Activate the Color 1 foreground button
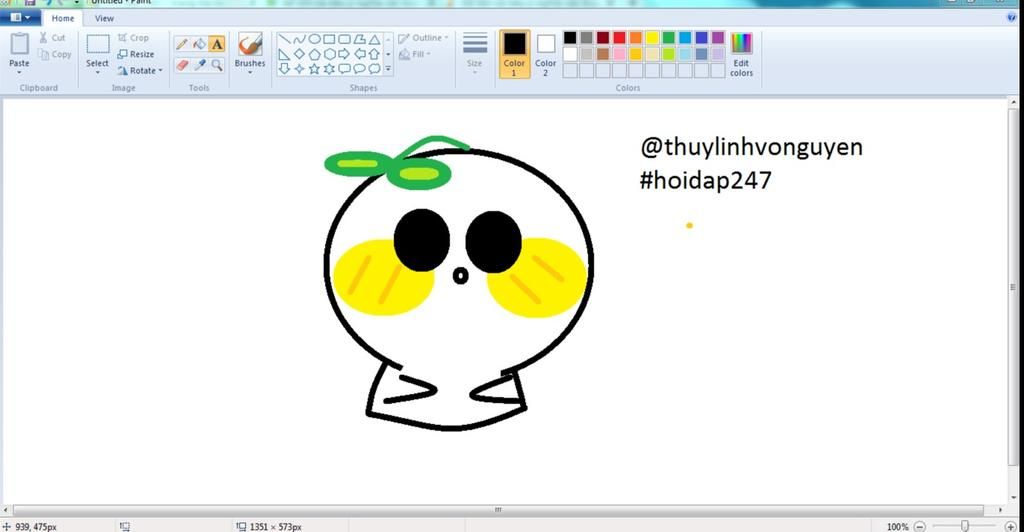Screen dimensions: 1024x532 pos(515,54)
